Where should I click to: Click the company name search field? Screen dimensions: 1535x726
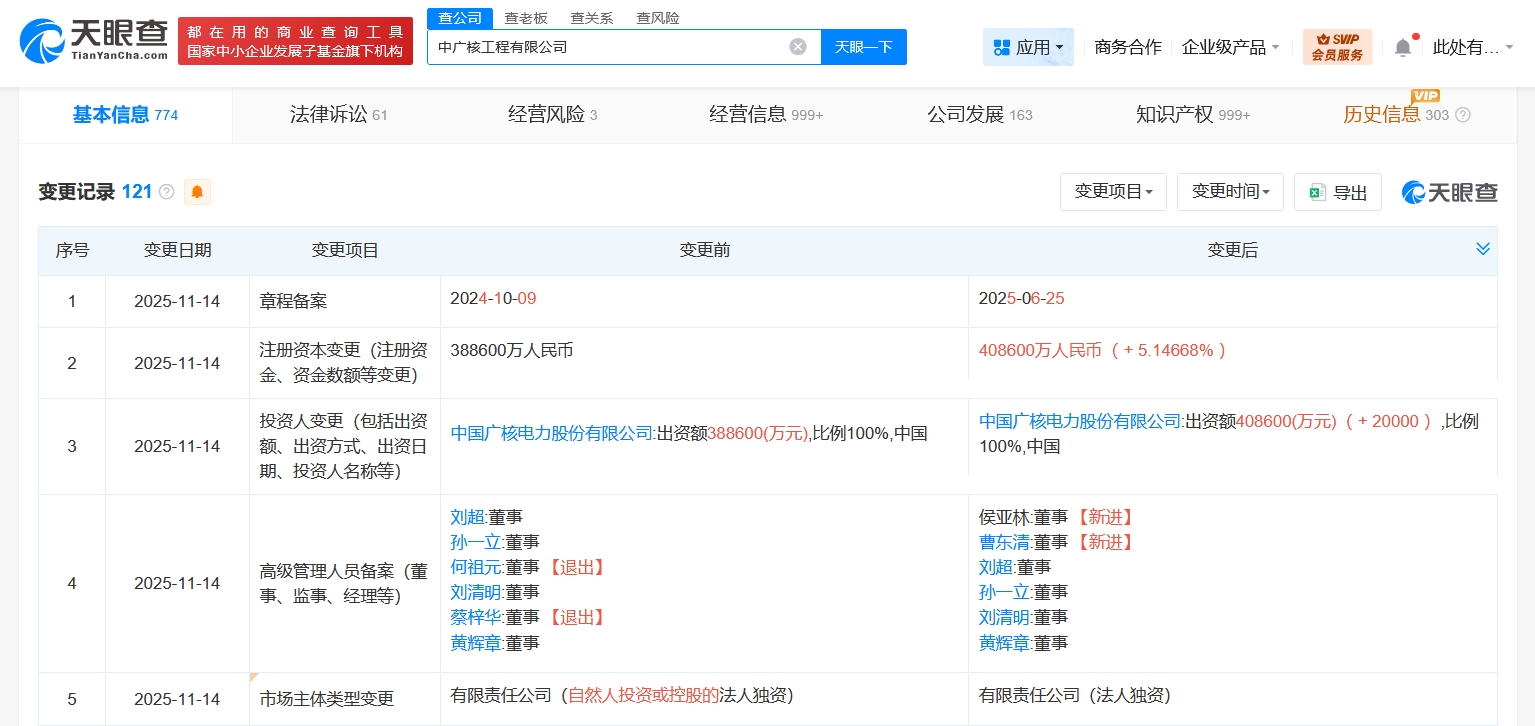click(x=605, y=47)
